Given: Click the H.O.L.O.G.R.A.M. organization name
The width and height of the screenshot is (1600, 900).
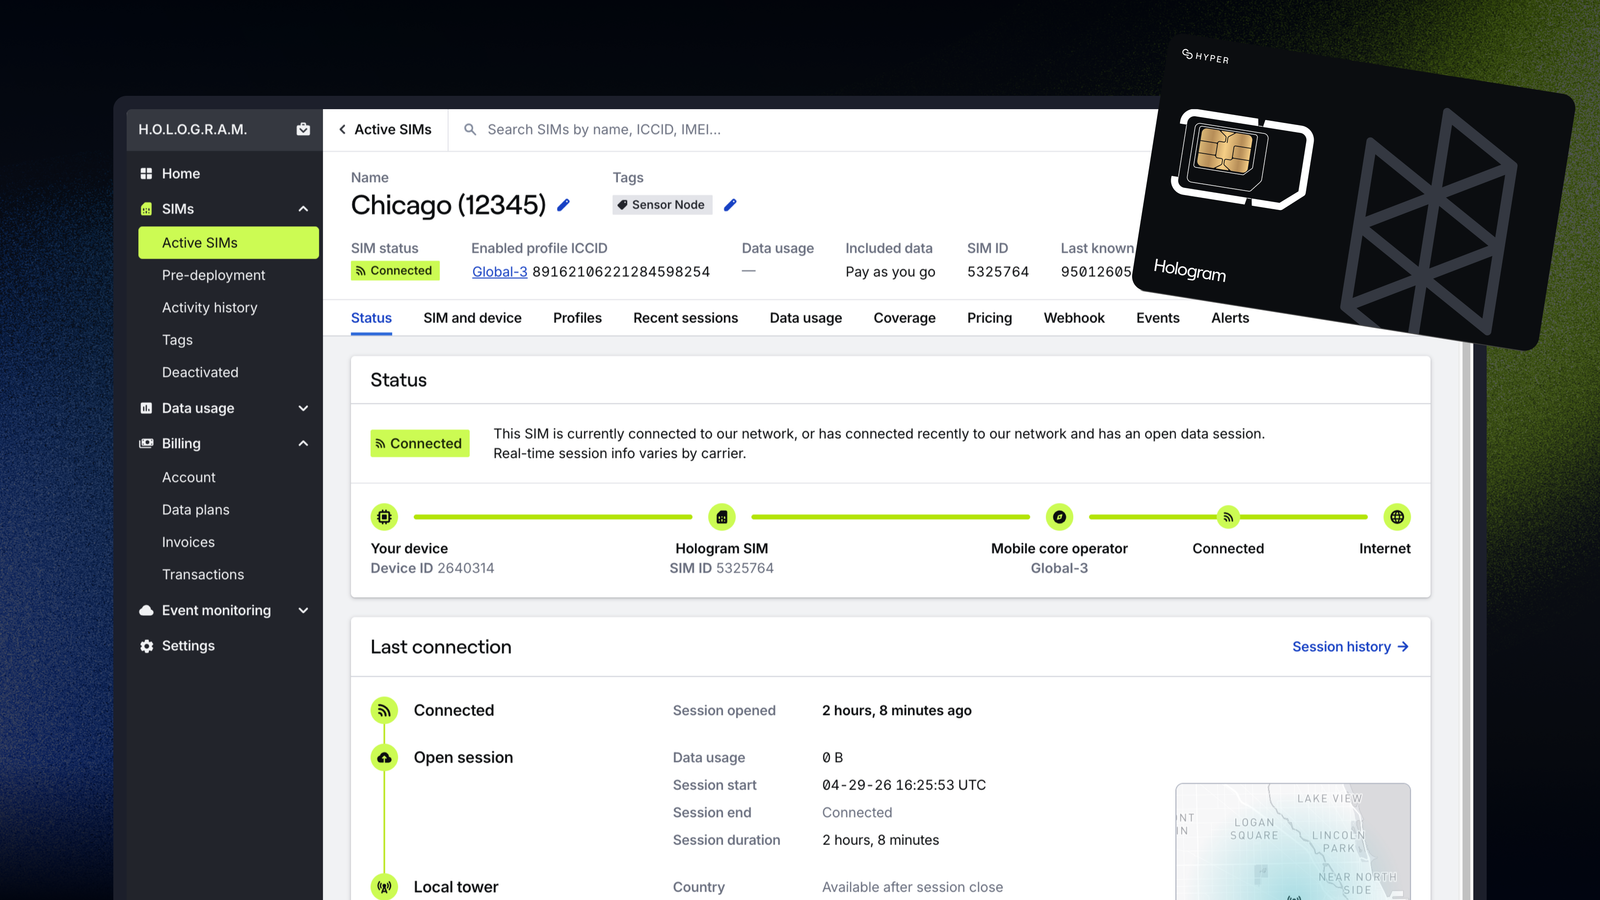Looking at the screenshot, I should [192, 130].
